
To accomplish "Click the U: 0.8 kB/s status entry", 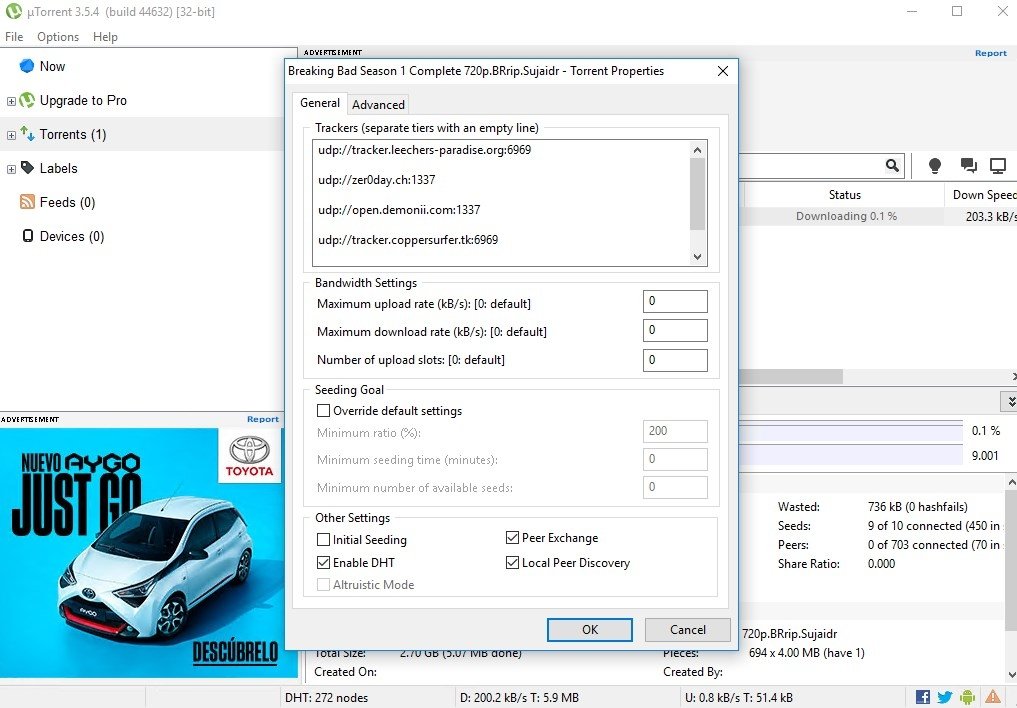I will point(739,698).
